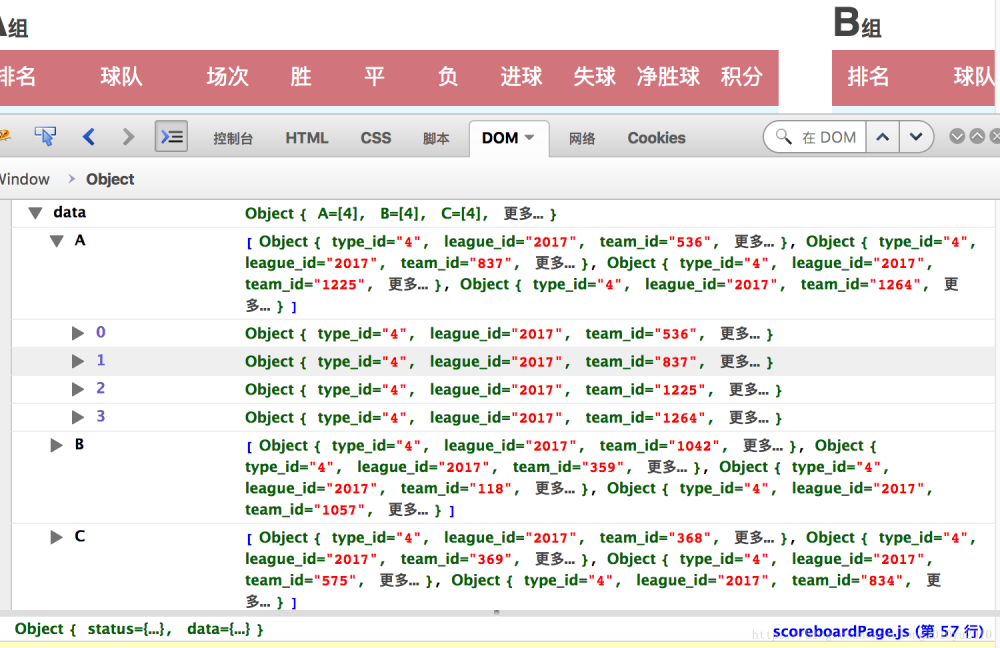Expand array item 2

78,389
